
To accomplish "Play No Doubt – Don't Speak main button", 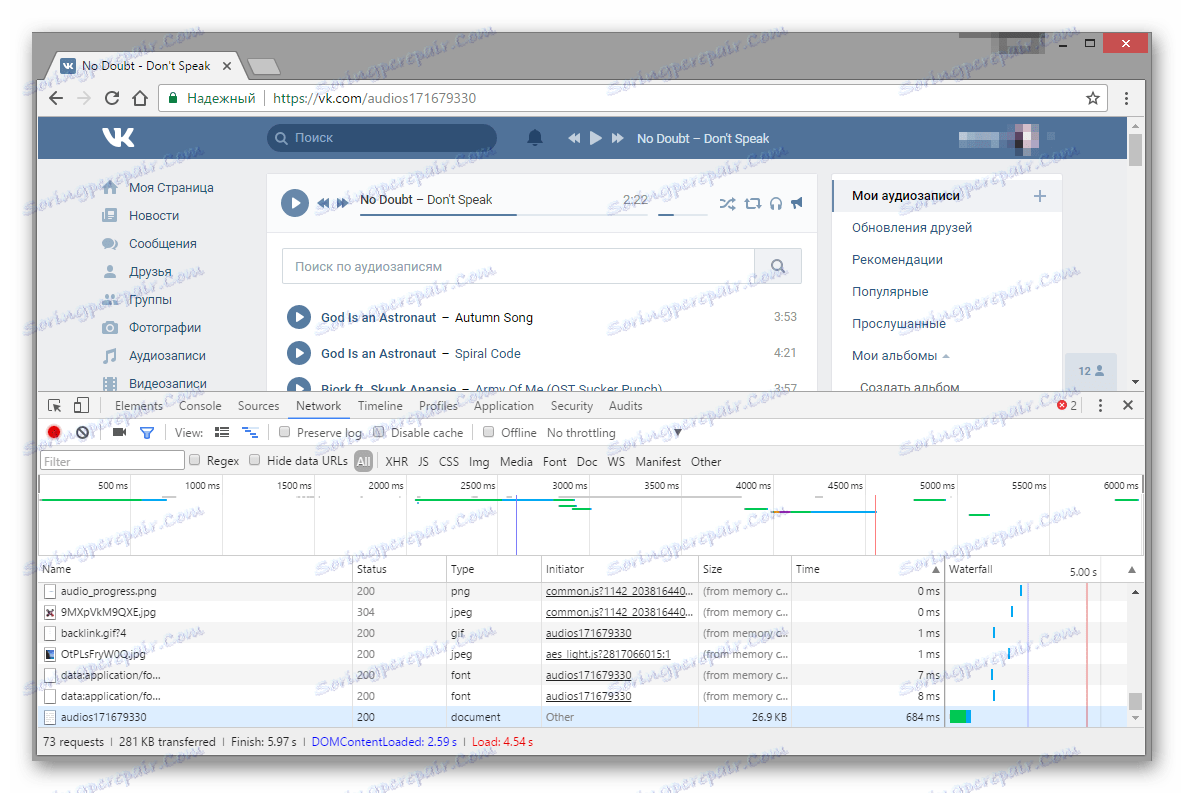I will tap(295, 202).
